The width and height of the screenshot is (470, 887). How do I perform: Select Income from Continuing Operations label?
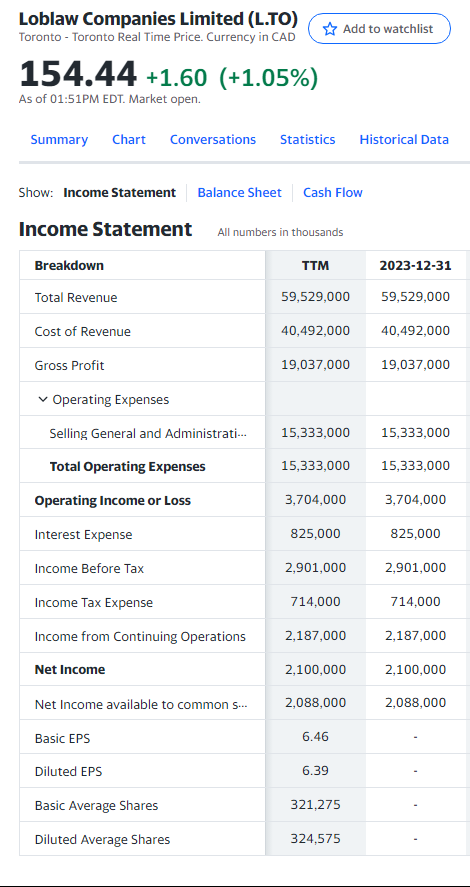pyautogui.click(x=140, y=636)
